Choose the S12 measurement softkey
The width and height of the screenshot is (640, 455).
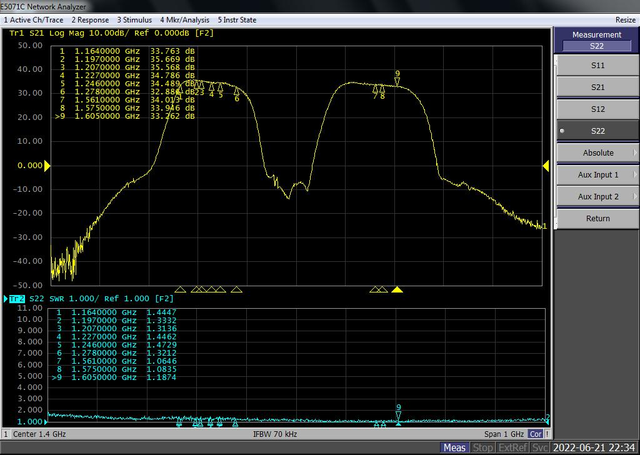click(598, 109)
